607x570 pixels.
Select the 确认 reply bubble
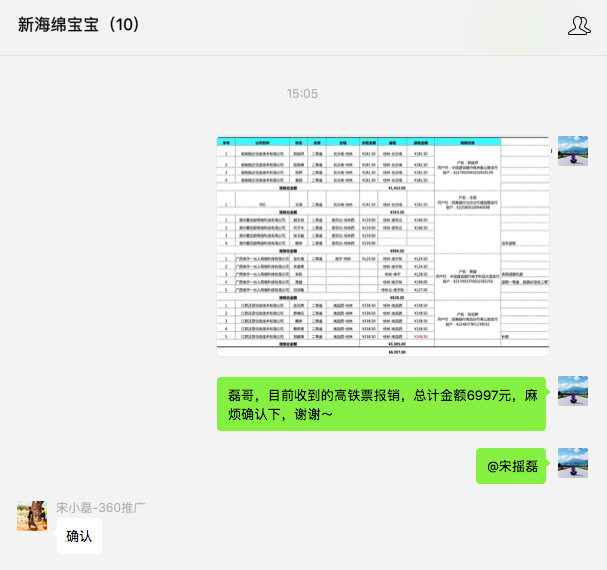click(x=79, y=536)
